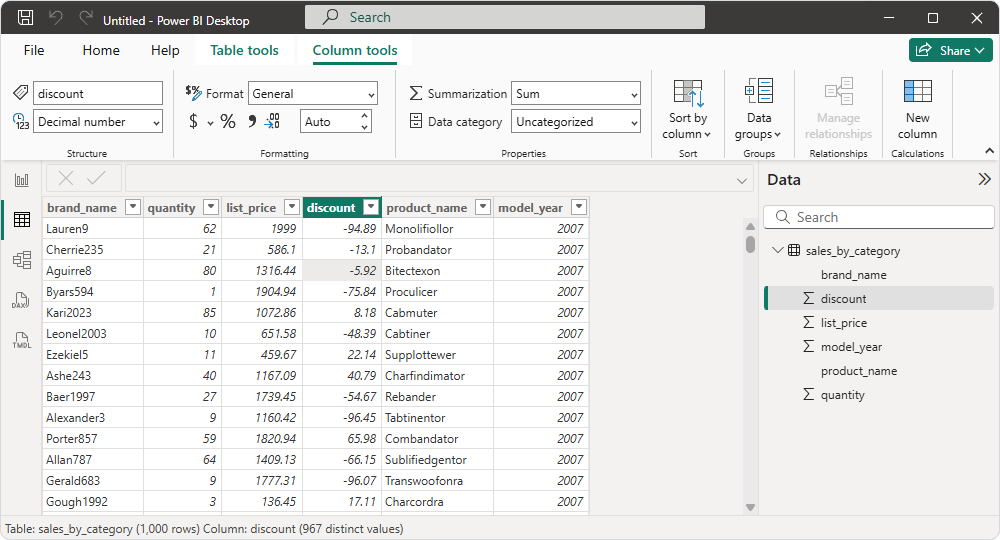Open Data category dropdown showing Uncategorized
Screen dimensions: 1000x540
576,122
